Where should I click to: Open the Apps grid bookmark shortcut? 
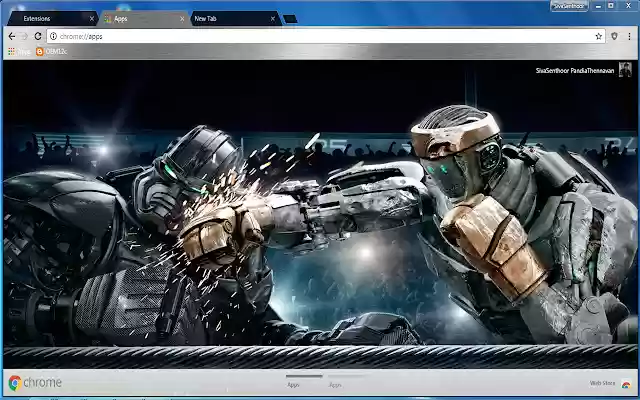19,51
